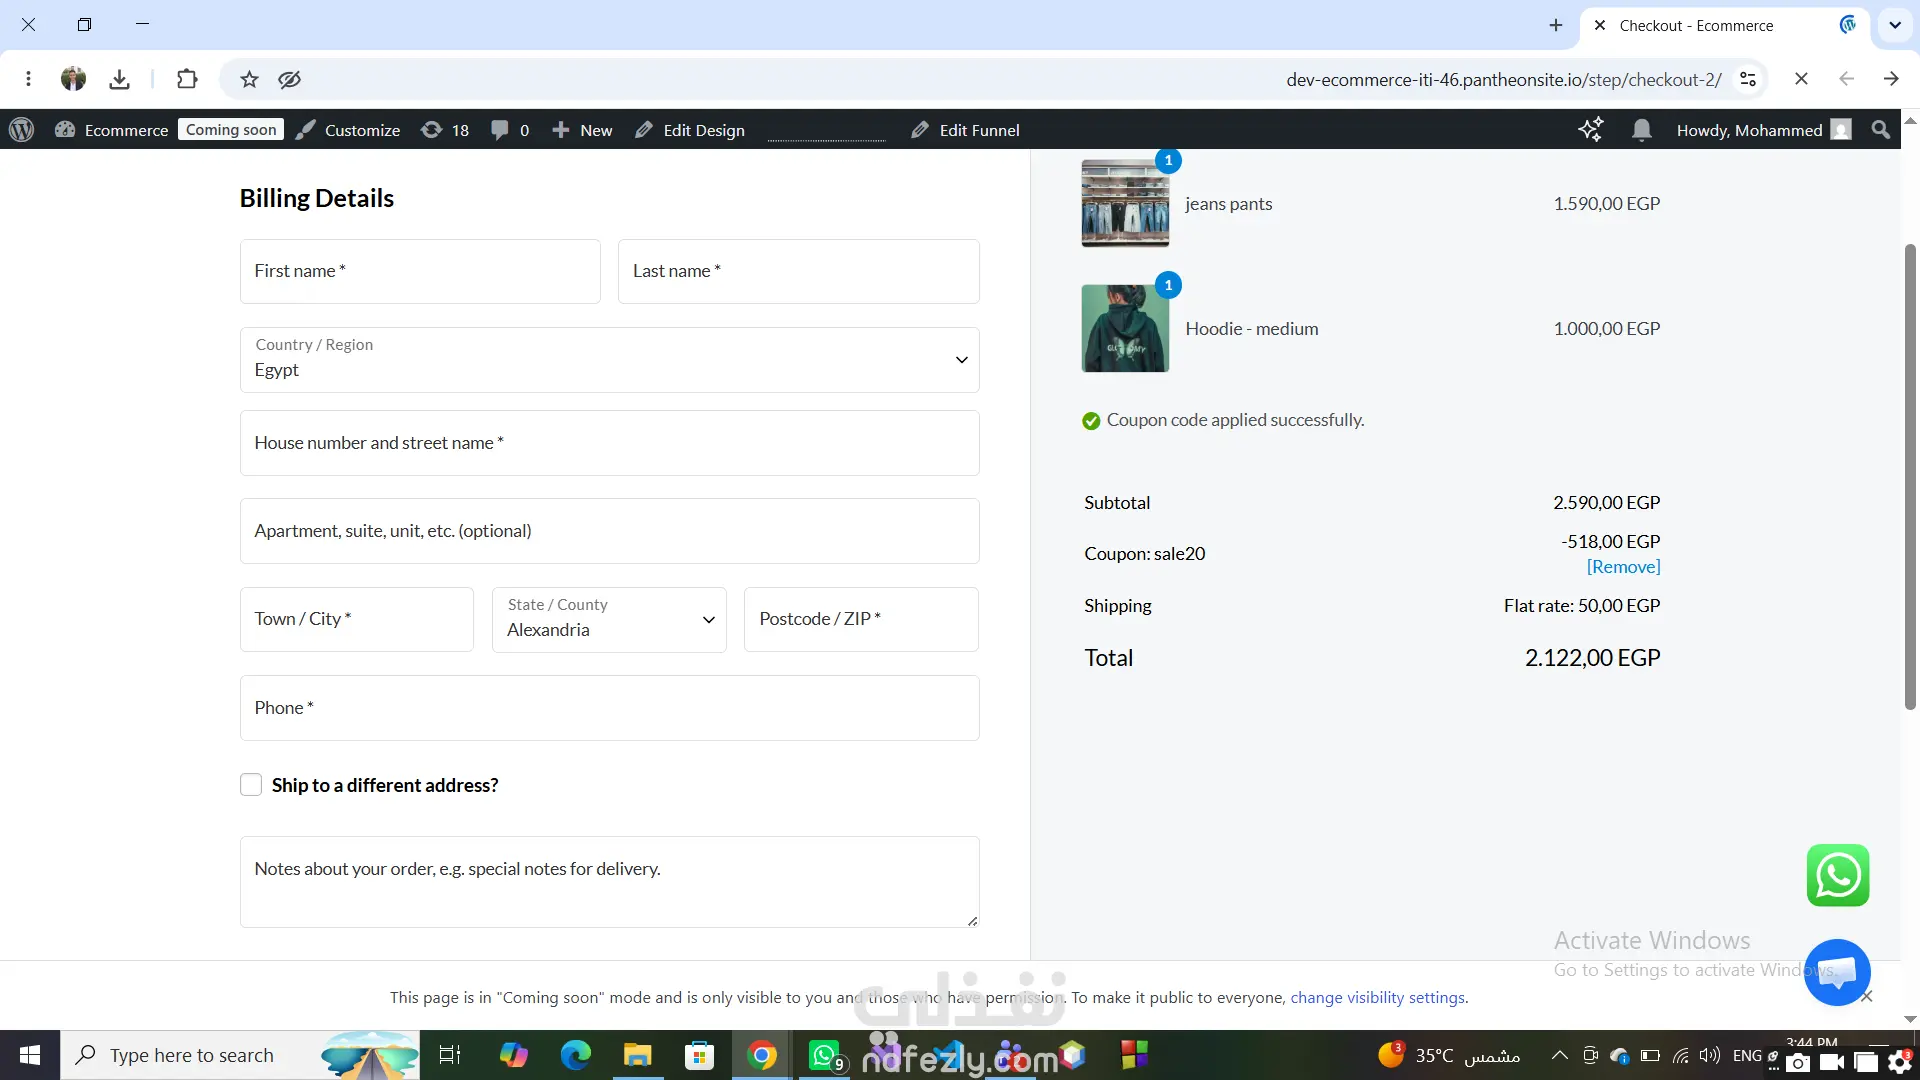Open the Chrome profile avatar
The width and height of the screenshot is (1920, 1080).
pyautogui.click(x=73, y=79)
